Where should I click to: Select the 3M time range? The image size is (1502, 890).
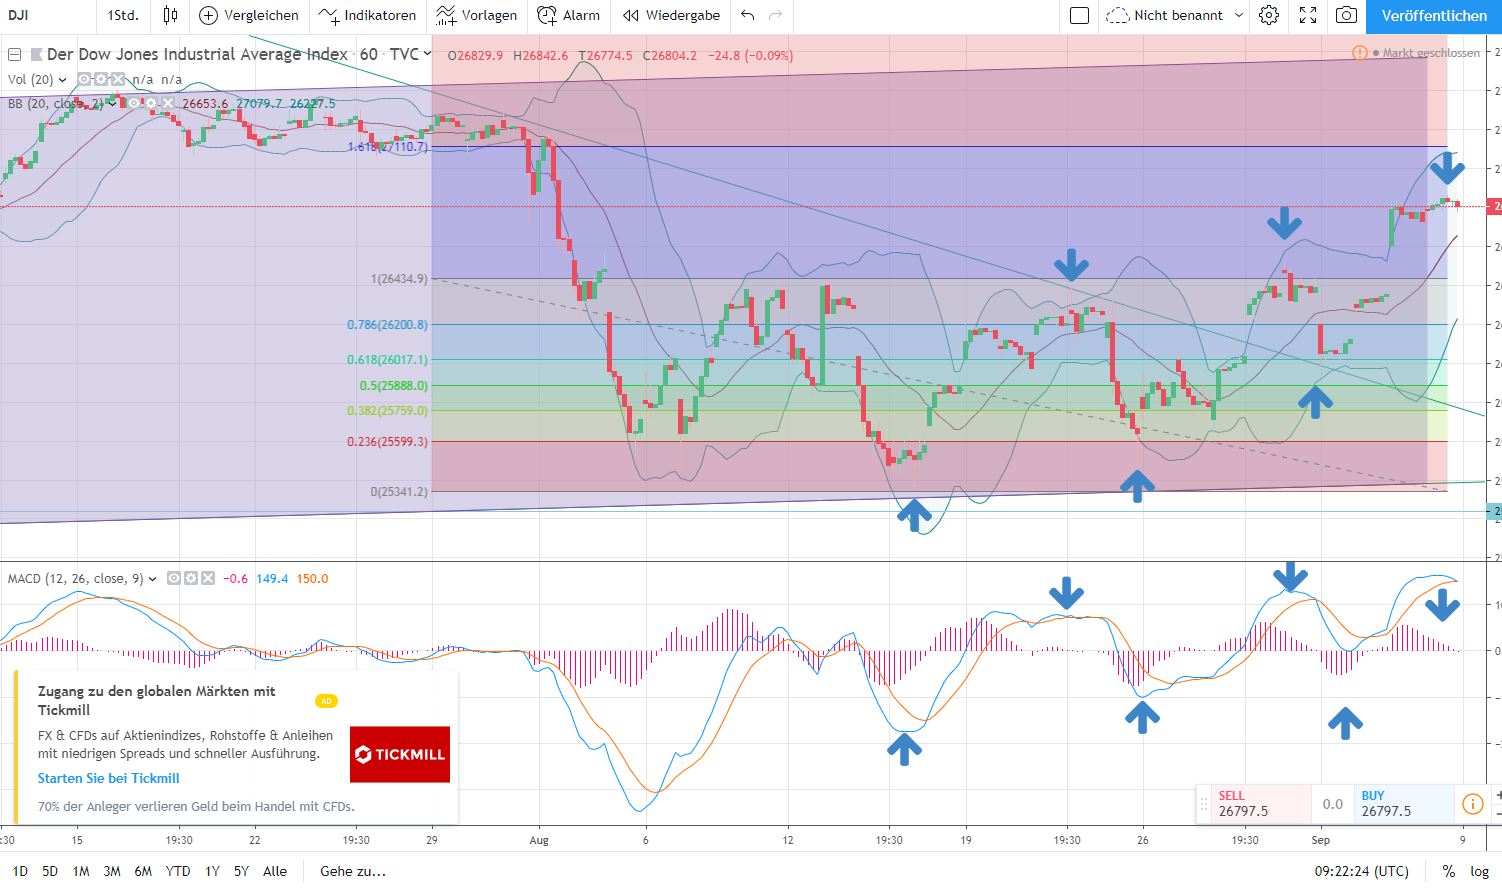coord(112,871)
